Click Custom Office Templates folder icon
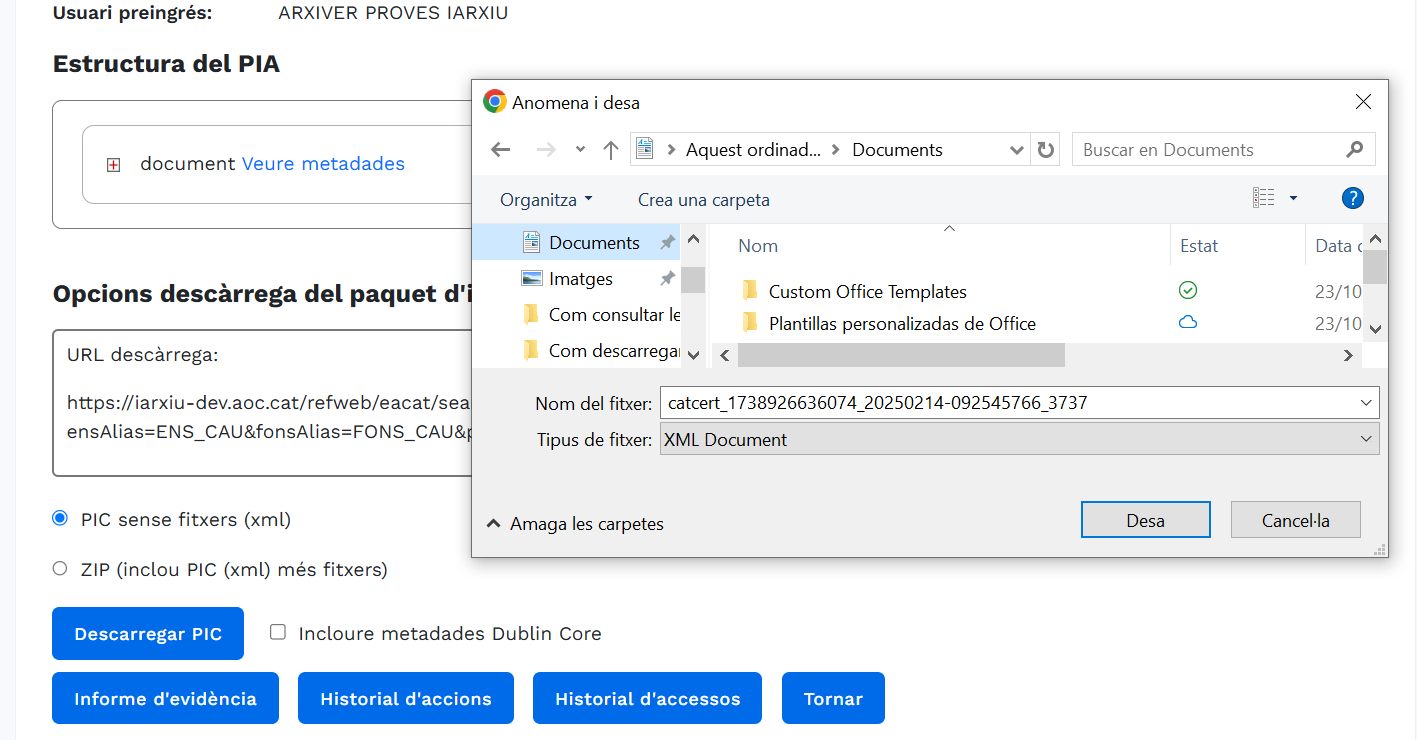The height and width of the screenshot is (740, 1417). point(751,291)
